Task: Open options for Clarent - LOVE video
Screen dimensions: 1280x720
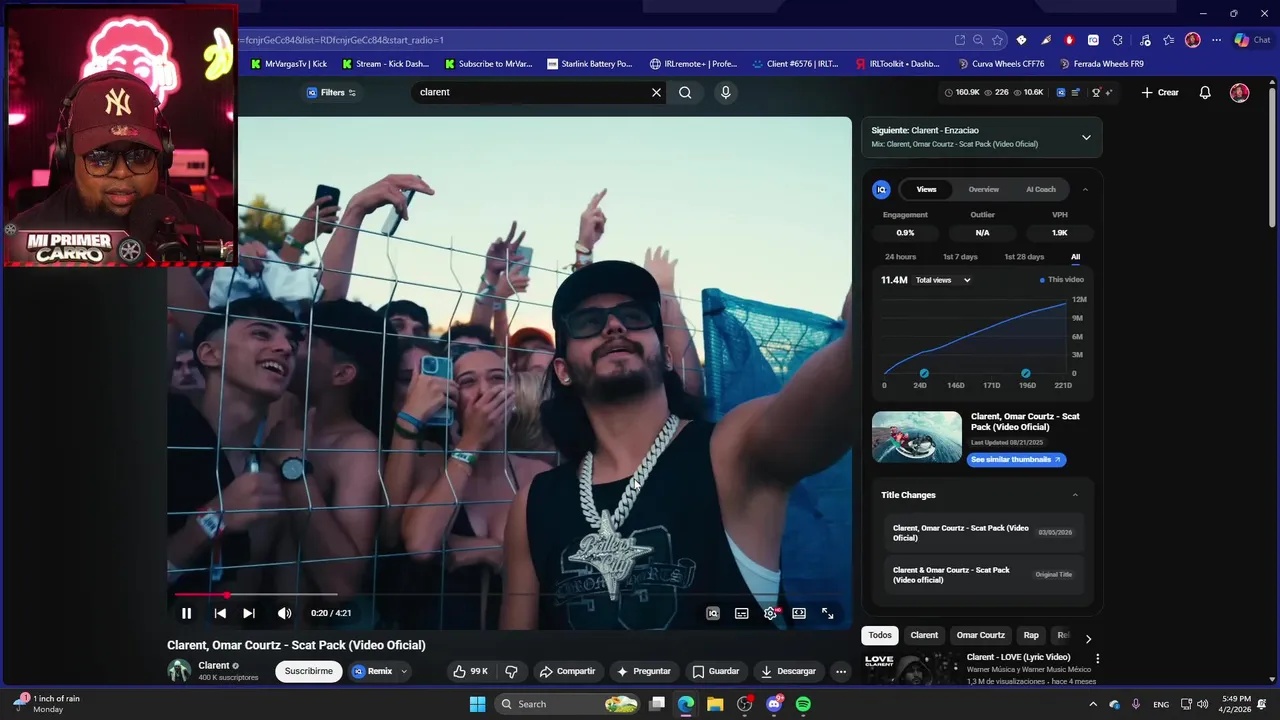Action: [1097, 659]
